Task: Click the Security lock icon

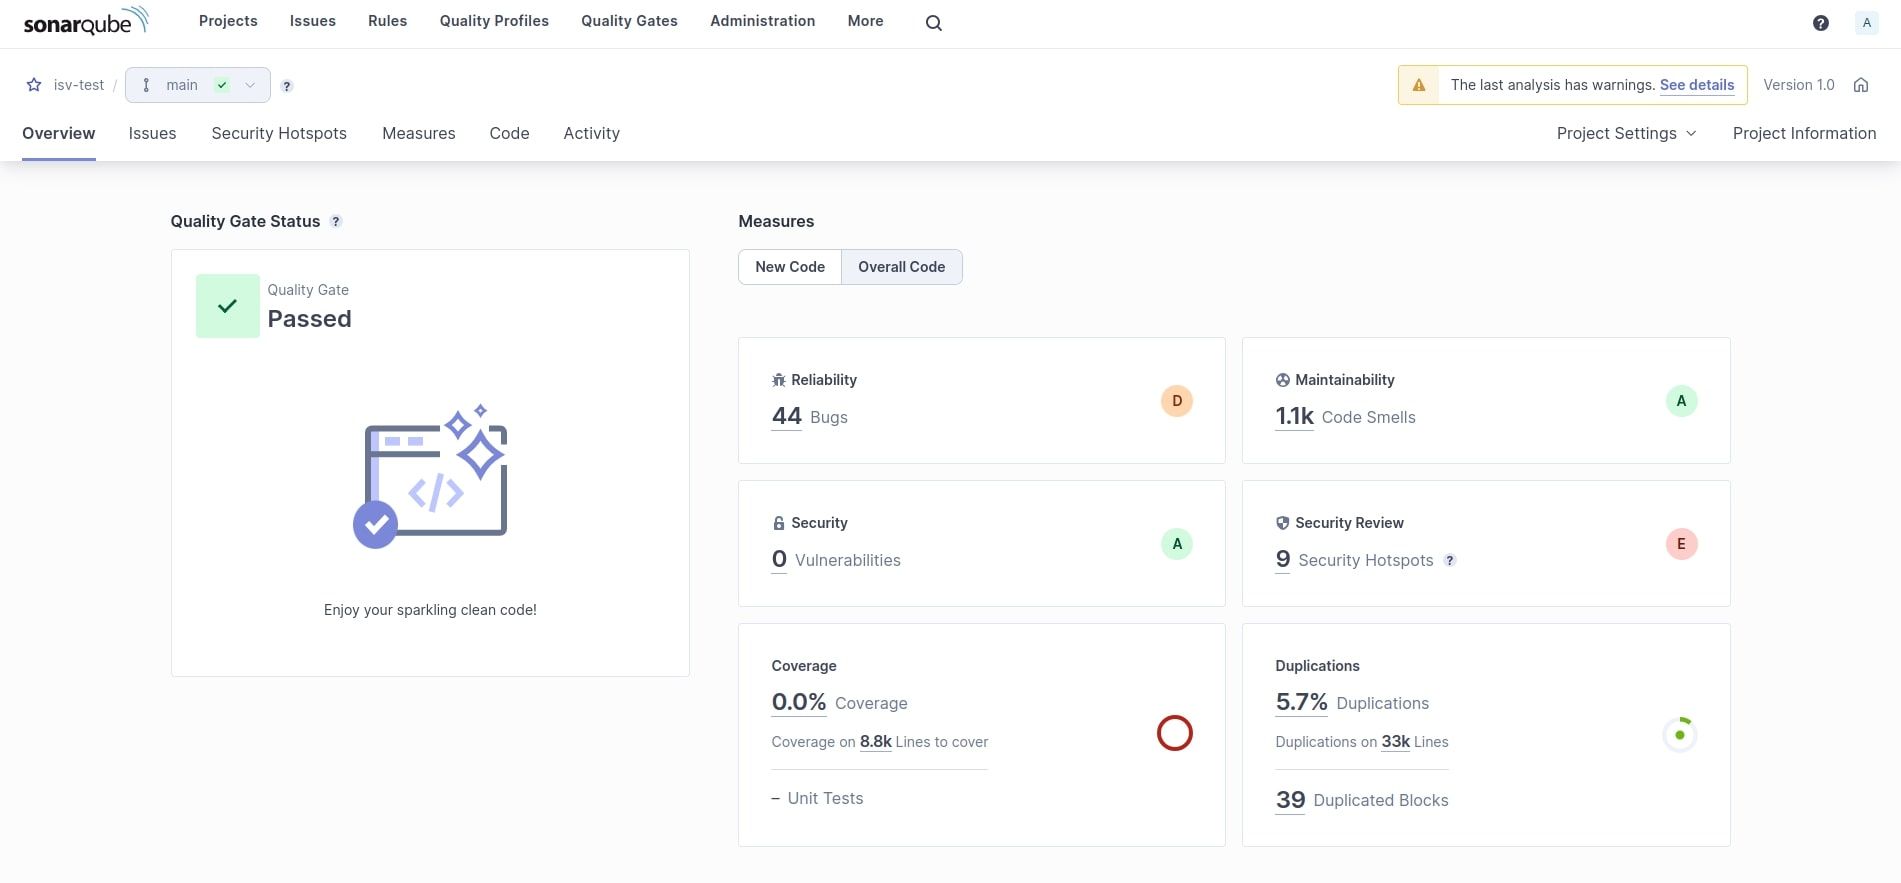Action: 779,523
